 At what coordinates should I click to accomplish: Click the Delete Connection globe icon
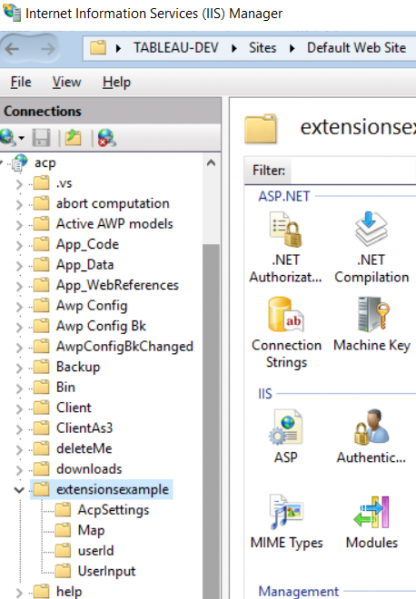(107, 138)
